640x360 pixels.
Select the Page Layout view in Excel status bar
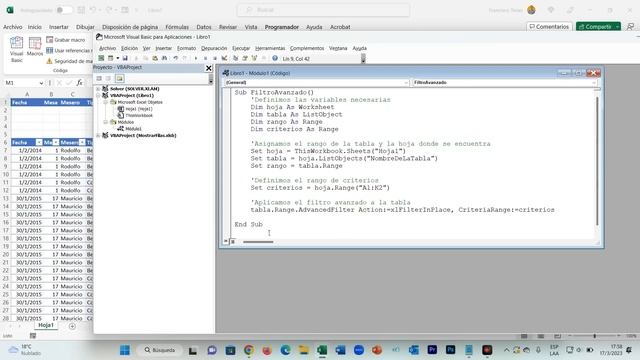541,336
